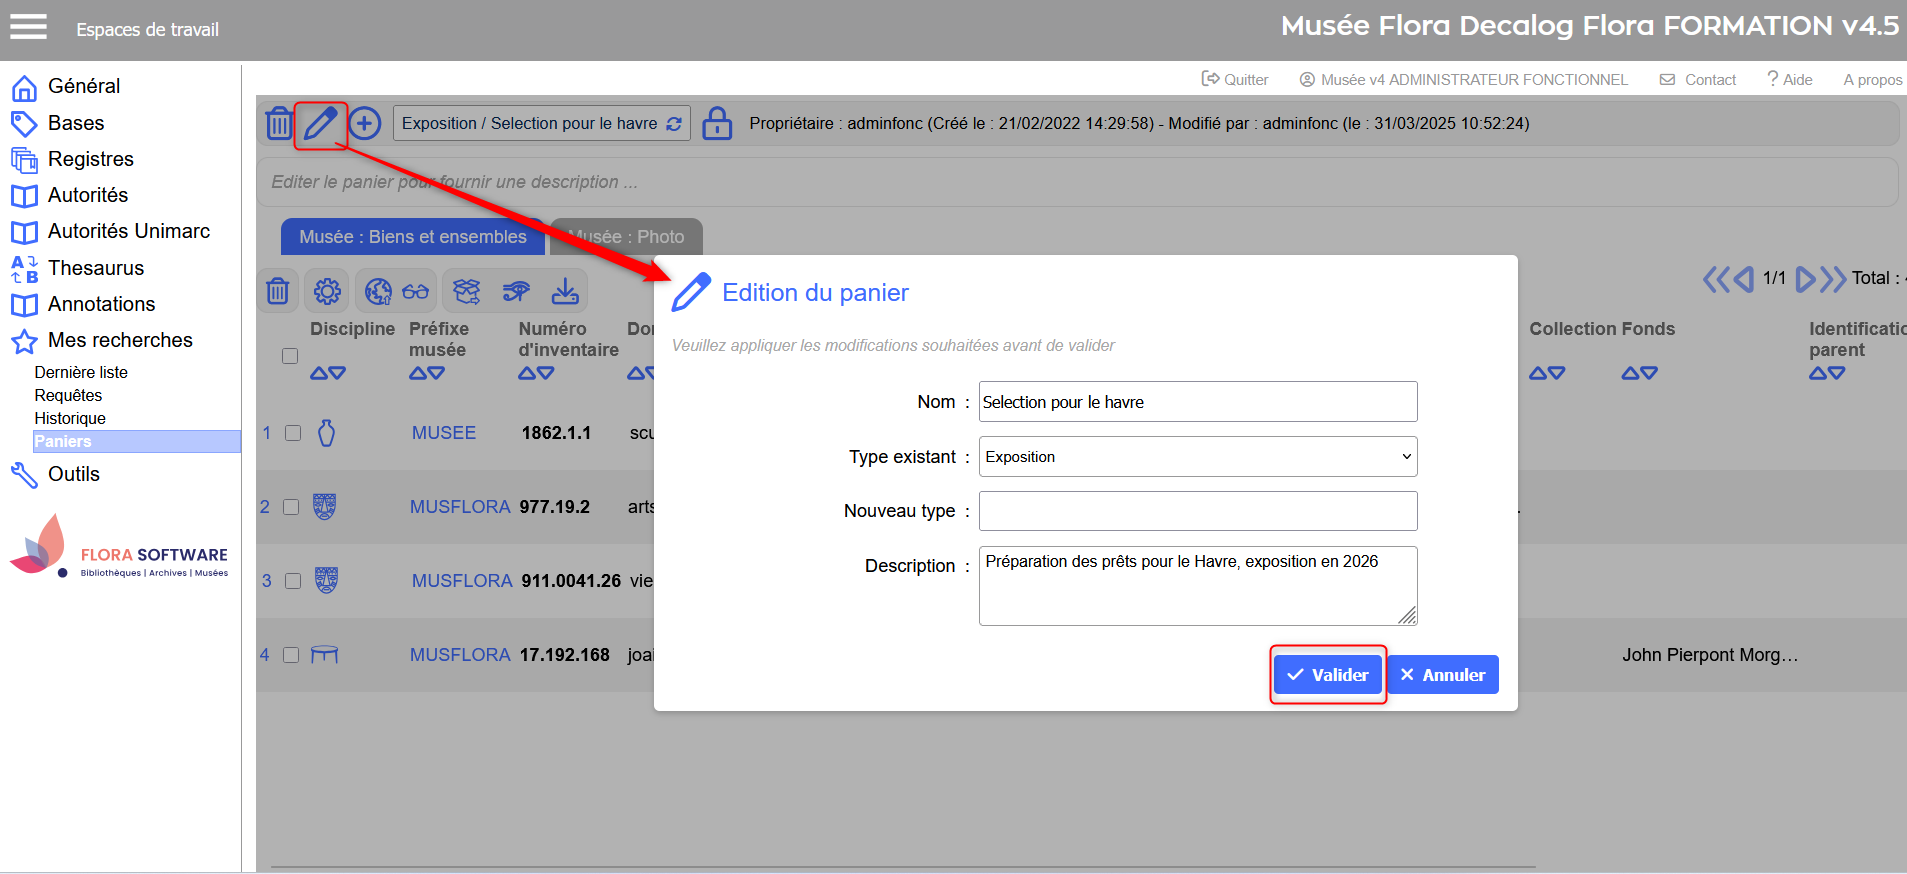Click the plus icon to add a basket
Viewport: 1907px width, 874px height.
[365, 124]
